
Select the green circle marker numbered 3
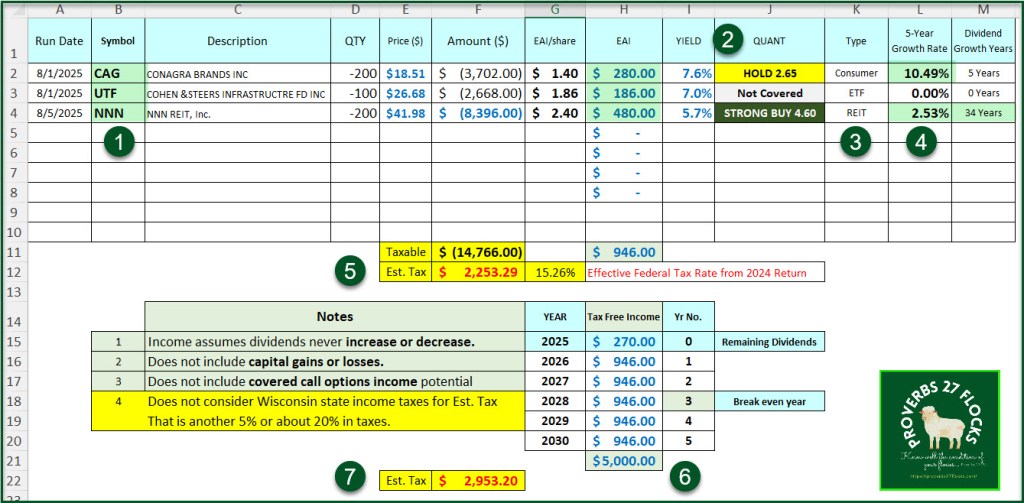(x=852, y=142)
